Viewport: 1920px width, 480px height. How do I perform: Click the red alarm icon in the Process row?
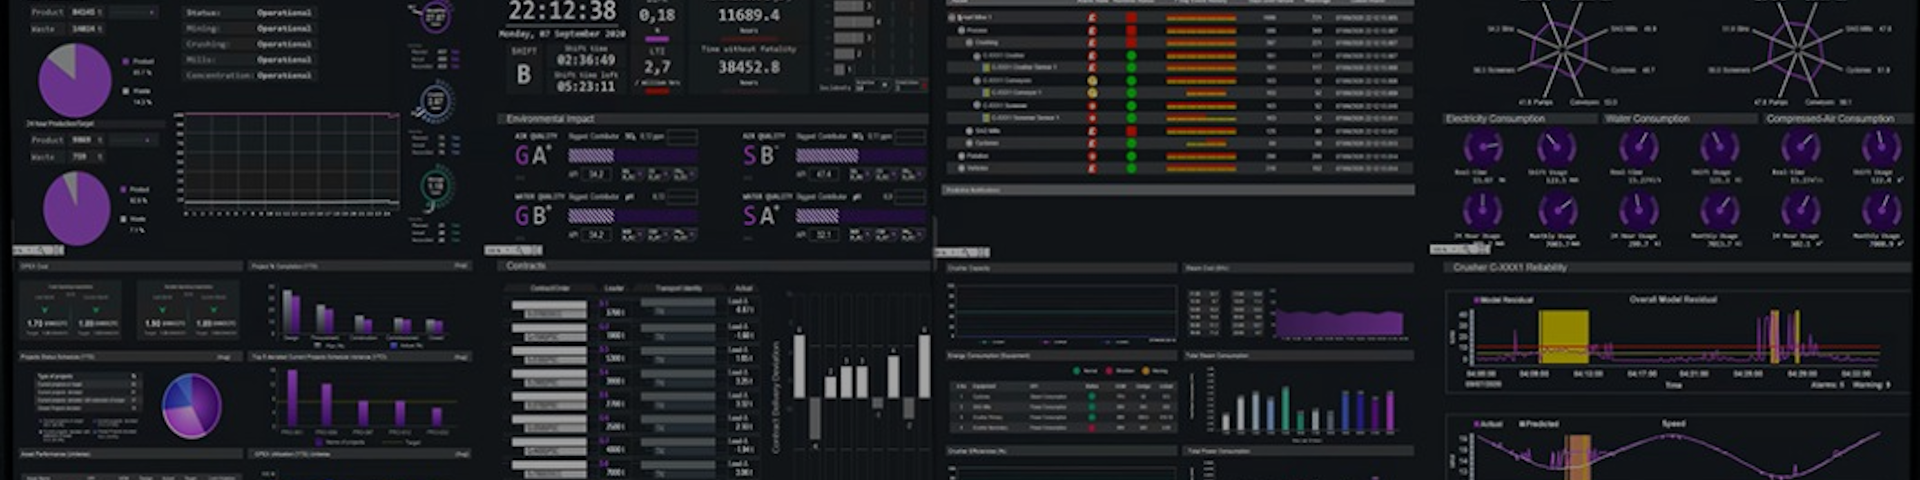(1092, 30)
